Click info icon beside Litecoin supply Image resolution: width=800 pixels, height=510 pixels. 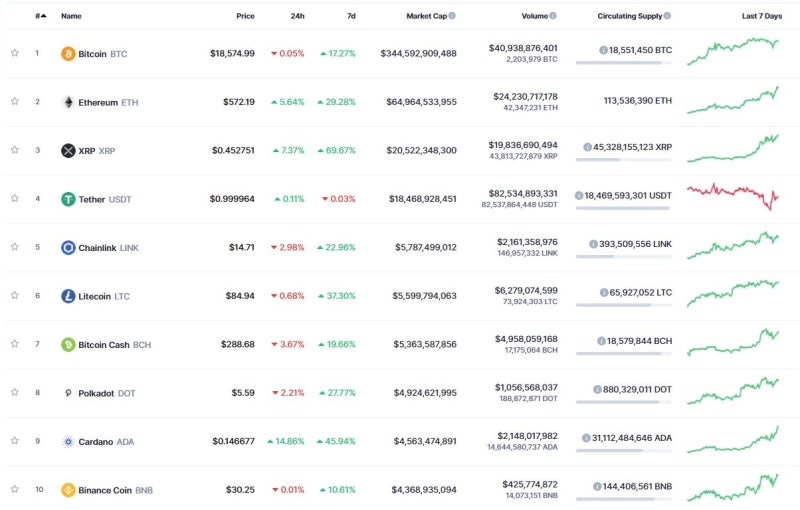click(604, 292)
